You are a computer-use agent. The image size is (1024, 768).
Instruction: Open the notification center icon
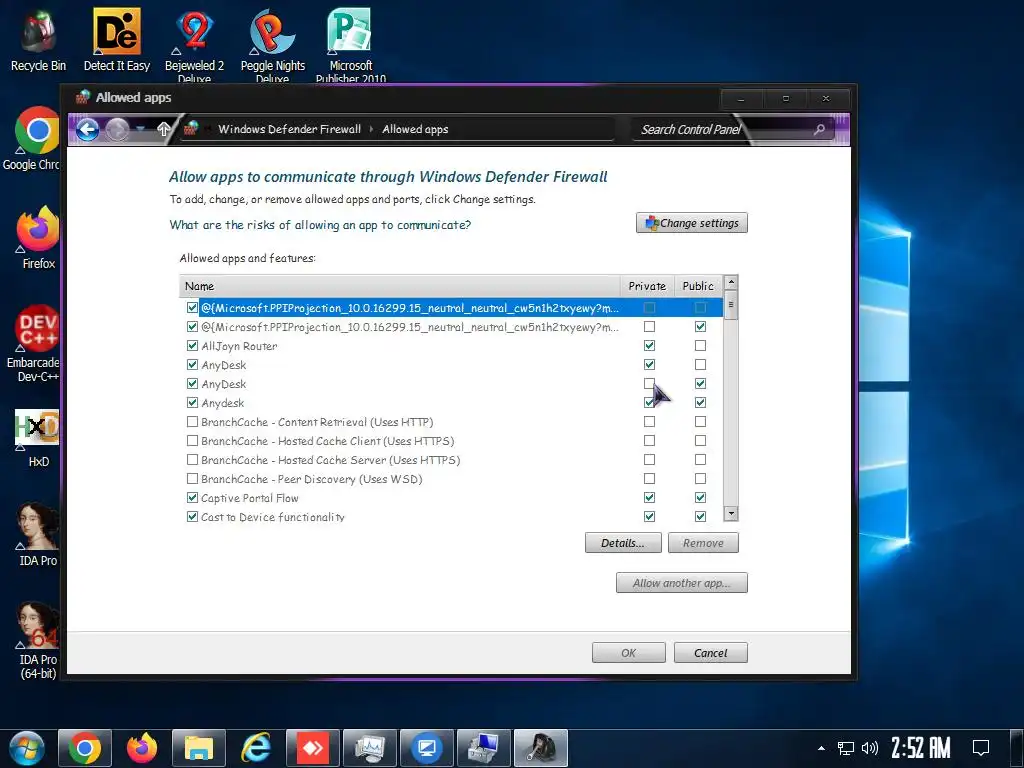pos(980,748)
